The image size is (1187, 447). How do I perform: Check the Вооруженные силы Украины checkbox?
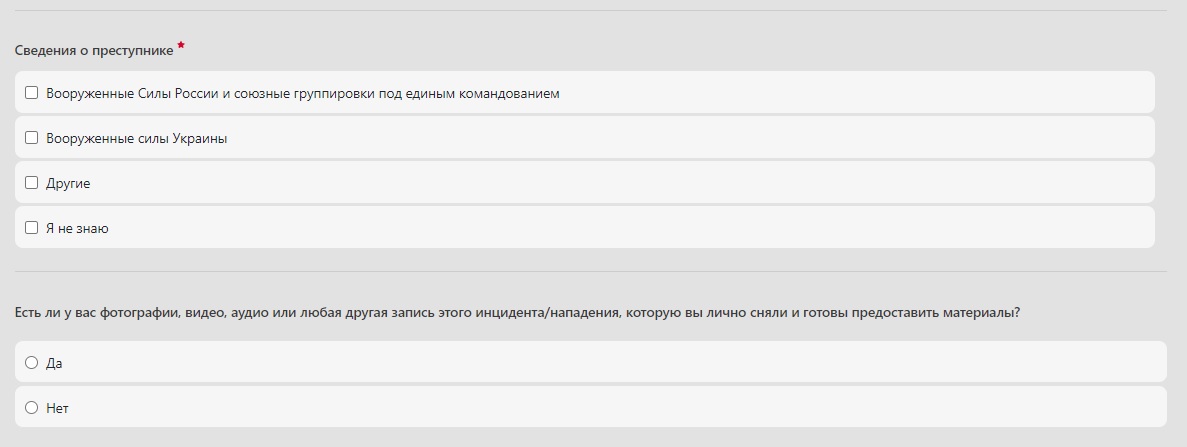(31, 138)
